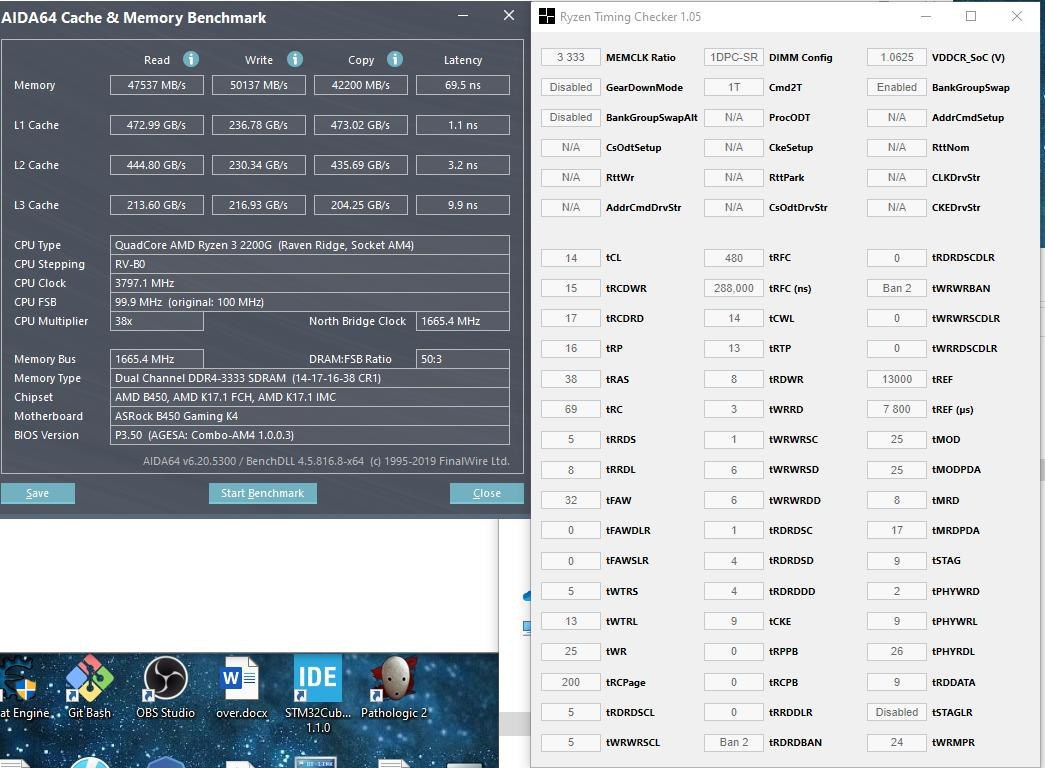Click the BankGroupSwapAlt label
Viewport: 1045px width, 768px height.
tap(652, 117)
